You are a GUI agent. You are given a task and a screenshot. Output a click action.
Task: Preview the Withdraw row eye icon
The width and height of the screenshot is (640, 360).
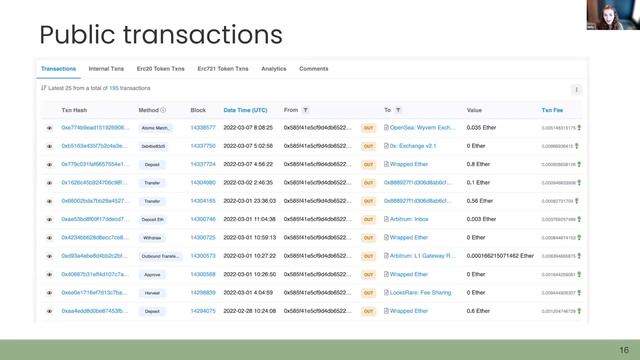(49, 238)
